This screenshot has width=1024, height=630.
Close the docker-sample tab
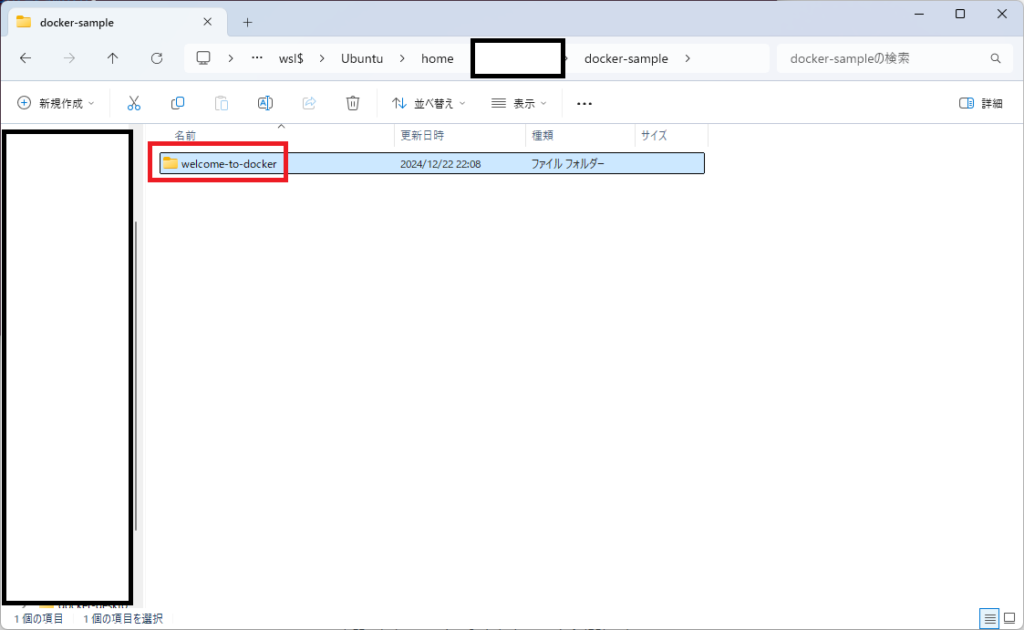point(207,22)
